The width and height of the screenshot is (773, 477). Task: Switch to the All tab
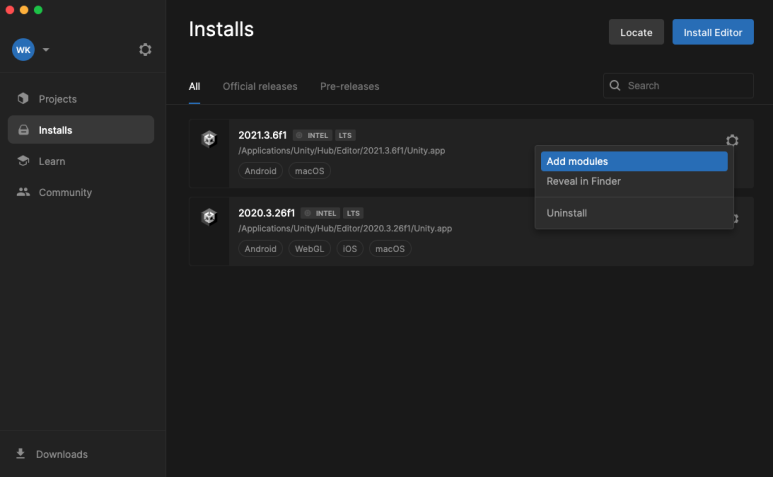click(194, 86)
